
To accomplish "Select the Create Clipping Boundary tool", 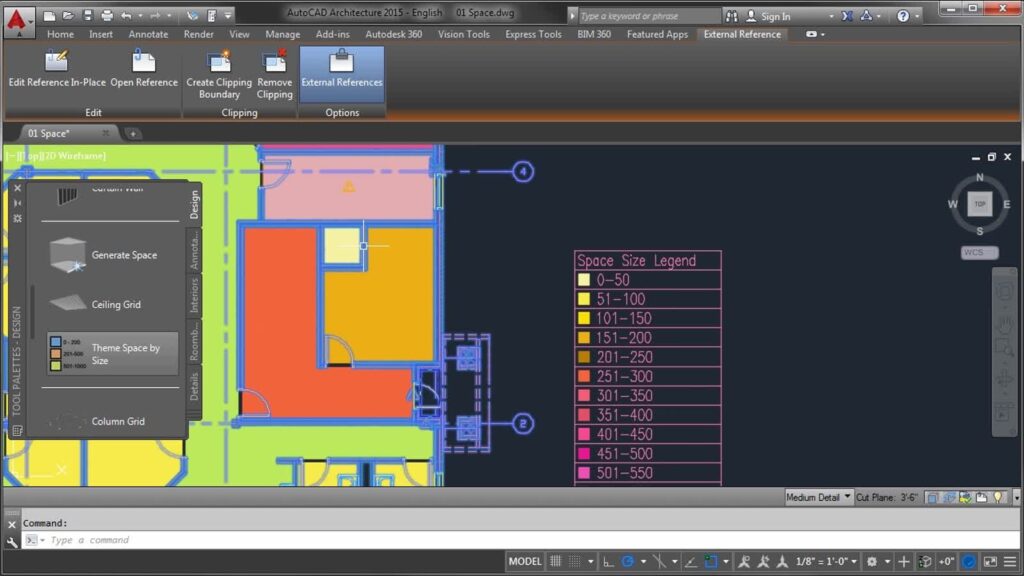I will click(219, 61).
